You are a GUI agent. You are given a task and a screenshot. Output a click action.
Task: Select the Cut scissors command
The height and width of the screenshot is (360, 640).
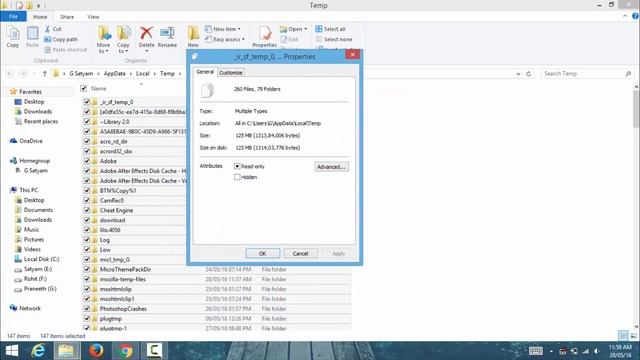53,29
